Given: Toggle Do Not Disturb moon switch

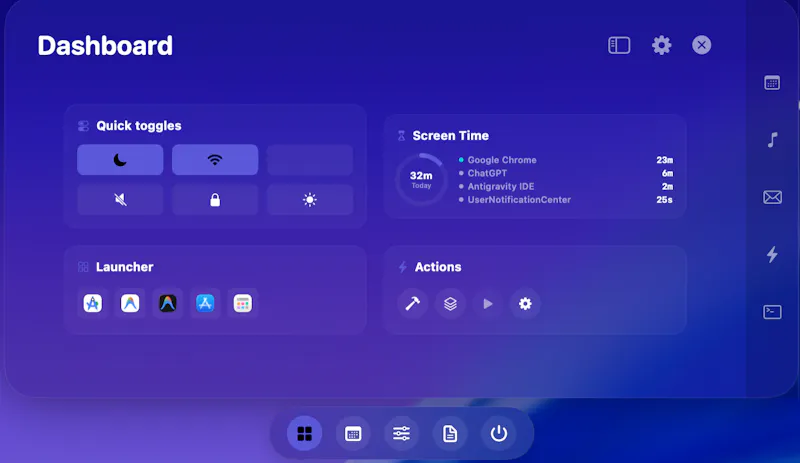Looking at the screenshot, I should (120, 160).
